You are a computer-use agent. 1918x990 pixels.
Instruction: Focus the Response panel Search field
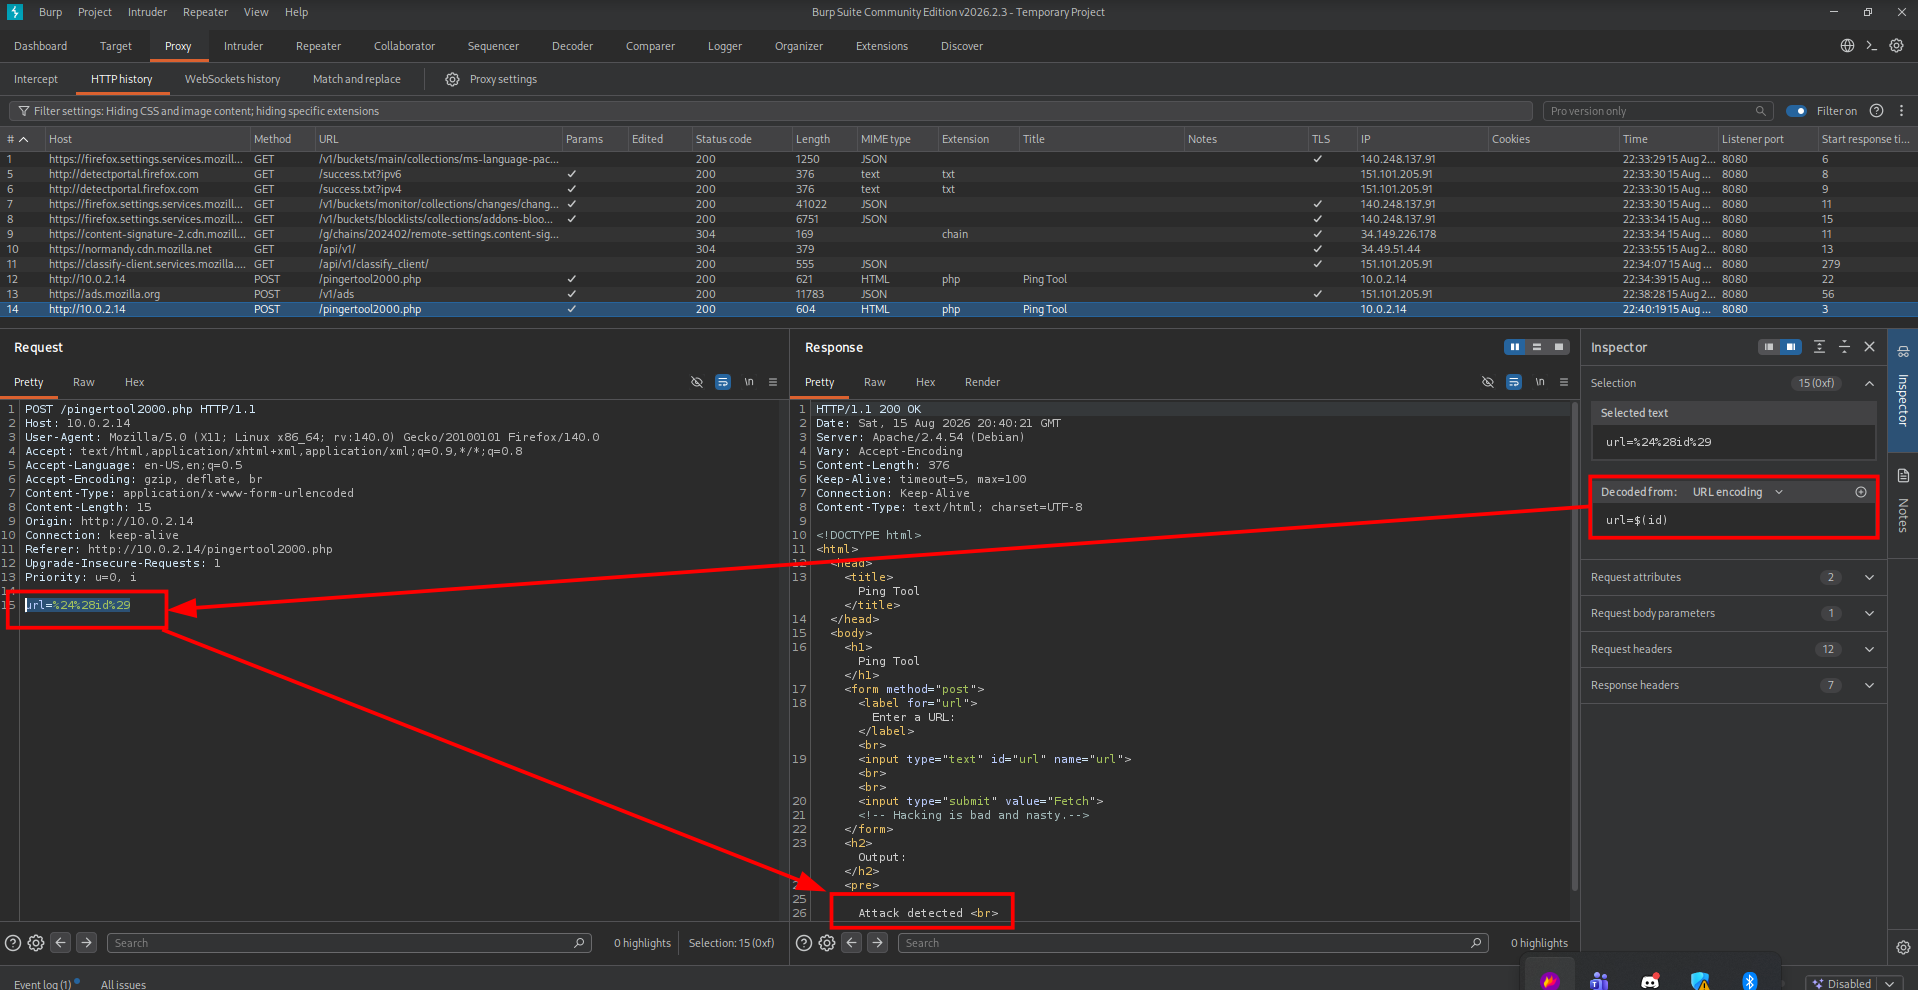pos(1194,943)
